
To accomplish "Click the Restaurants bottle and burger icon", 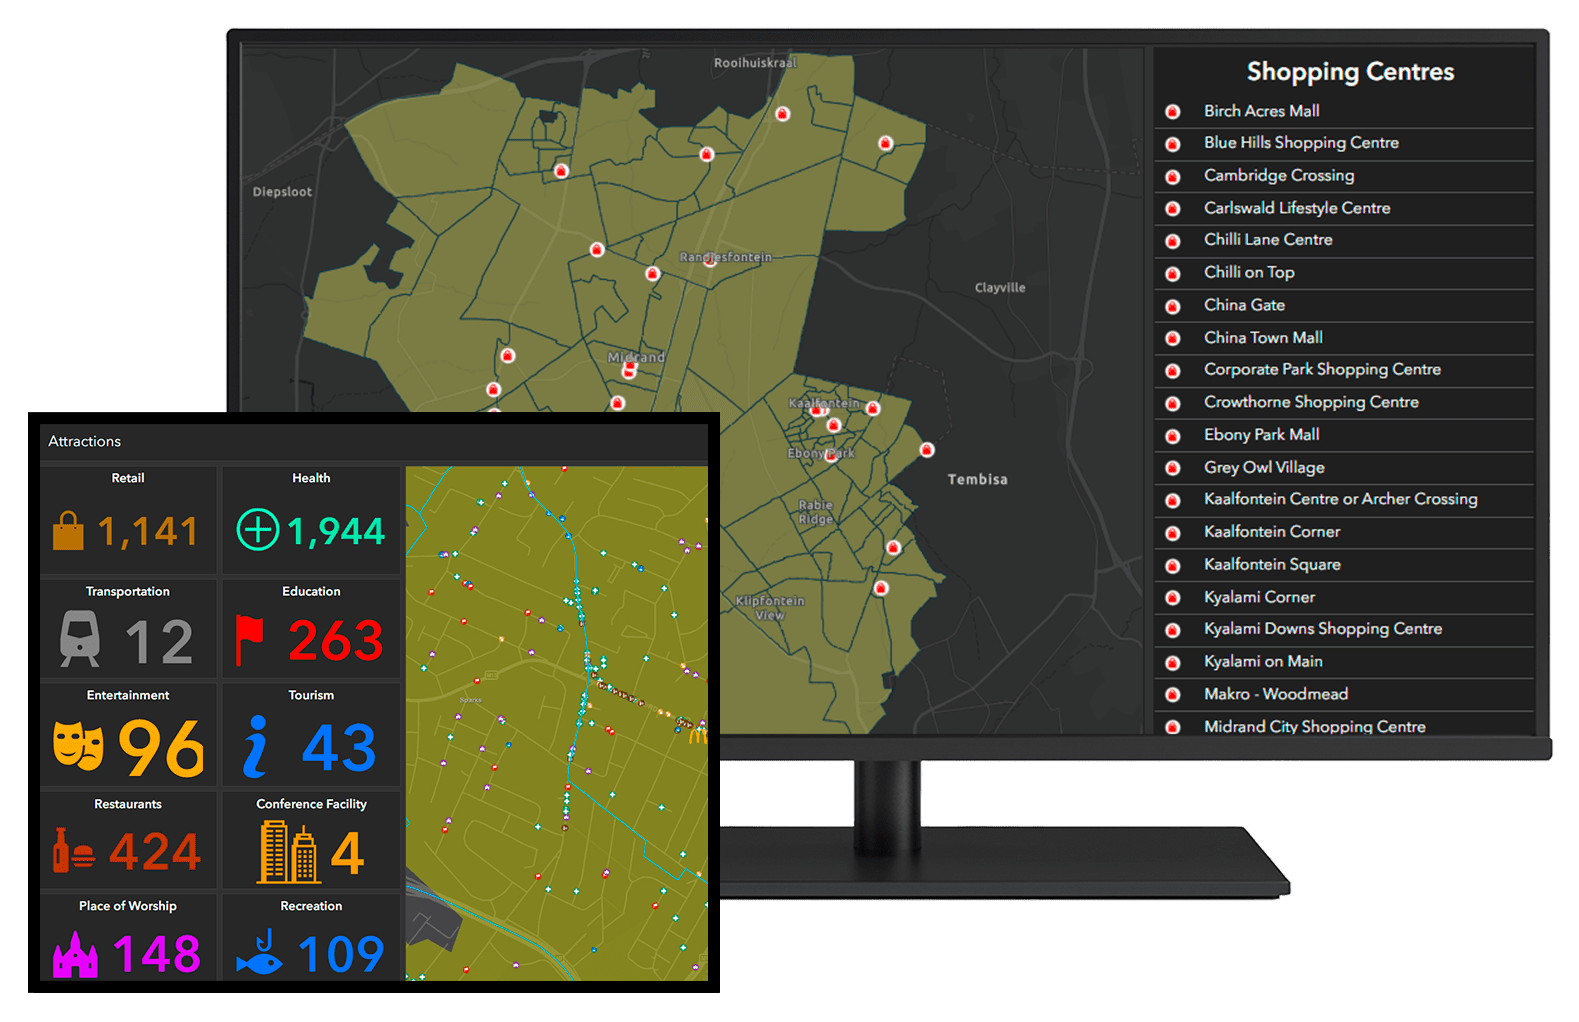I will point(74,850).
